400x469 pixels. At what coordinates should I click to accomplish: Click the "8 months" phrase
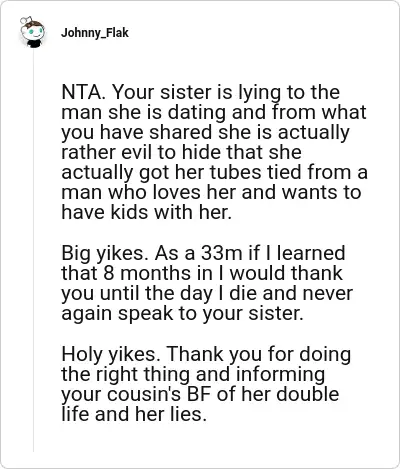pos(153,273)
